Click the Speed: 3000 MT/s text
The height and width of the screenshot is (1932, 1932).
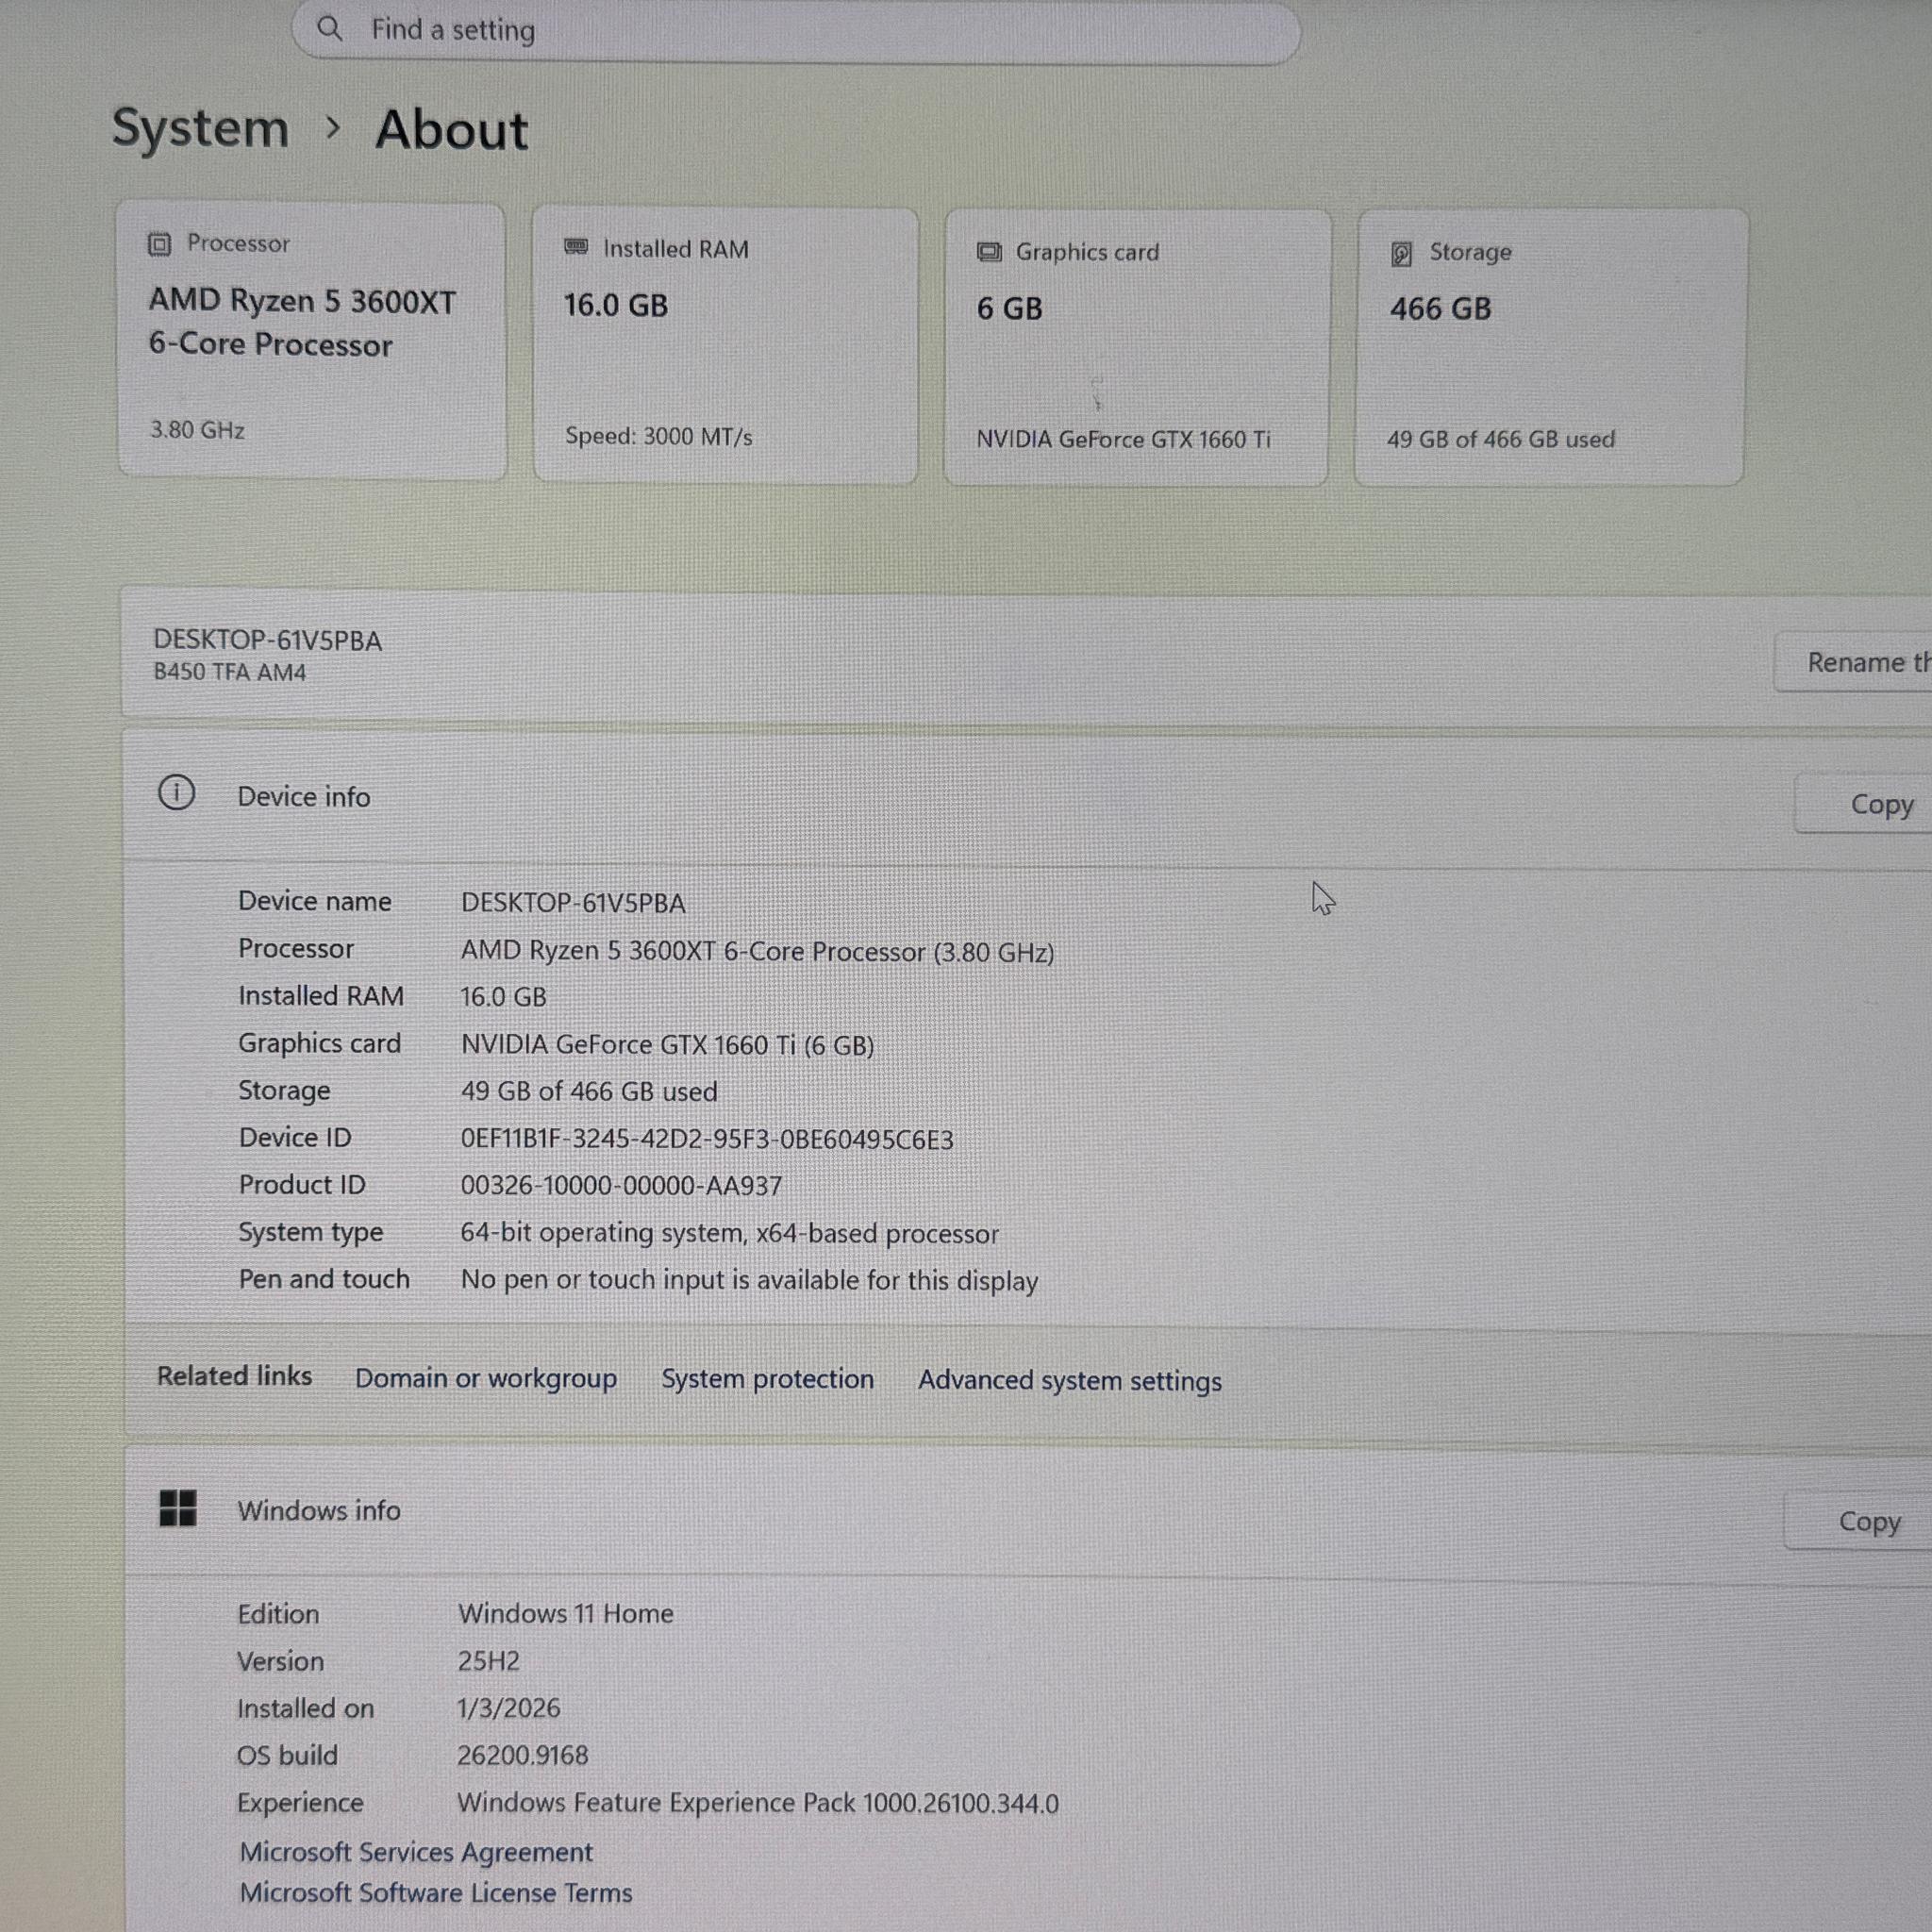pyautogui.click(x=659, y=436)
